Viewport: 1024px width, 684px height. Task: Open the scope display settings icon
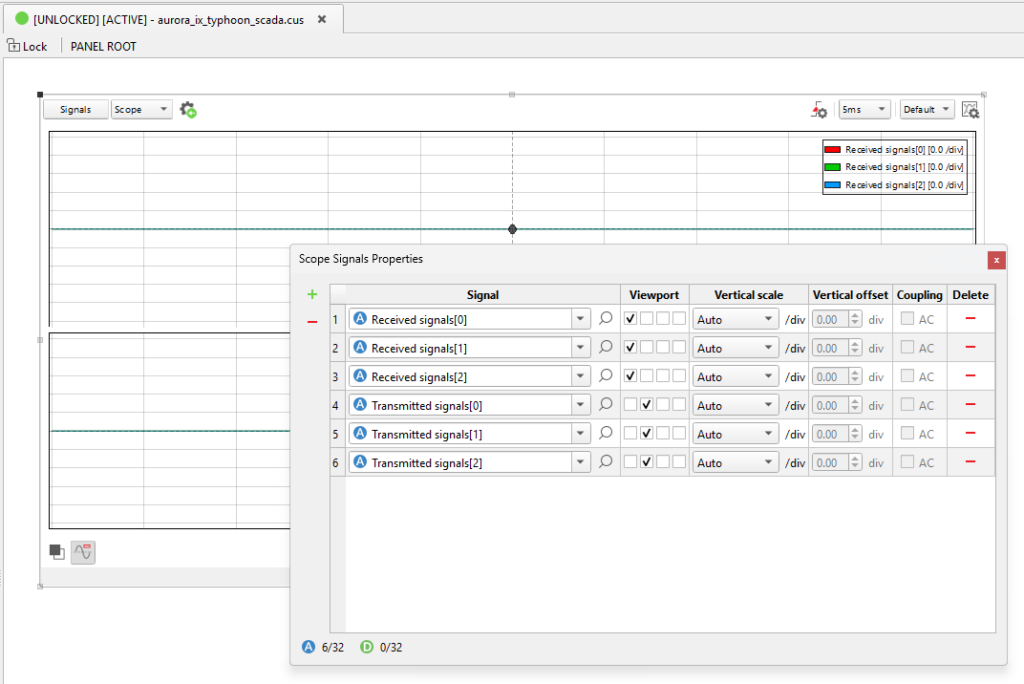pos(970,110)
